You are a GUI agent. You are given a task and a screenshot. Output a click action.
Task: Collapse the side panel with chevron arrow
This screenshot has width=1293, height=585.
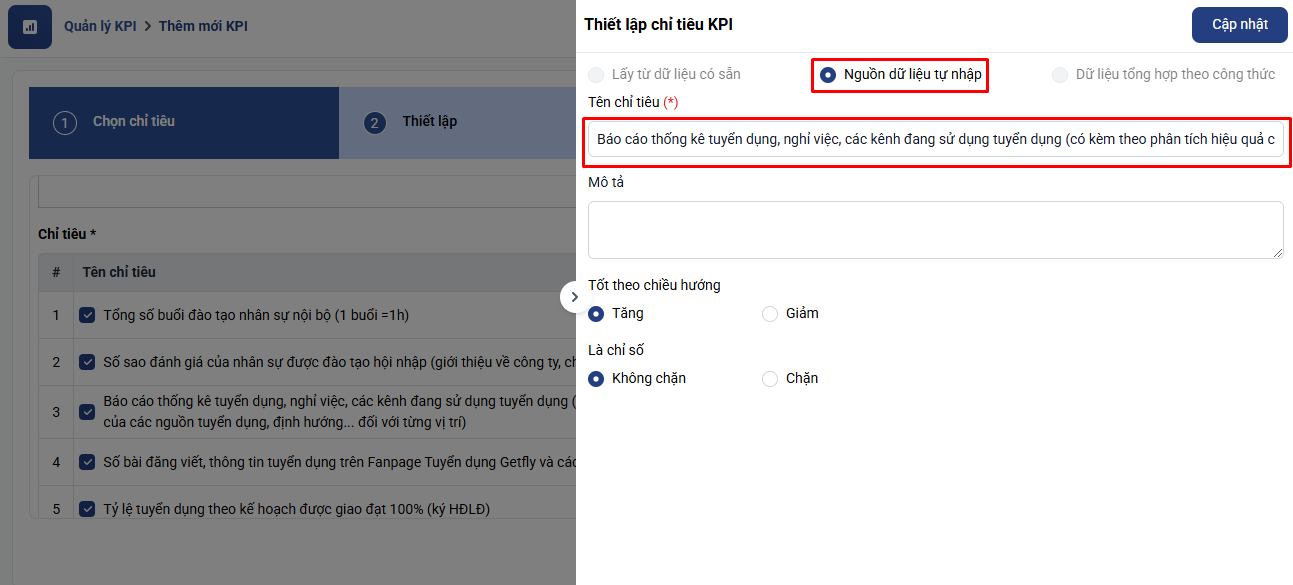574,297
